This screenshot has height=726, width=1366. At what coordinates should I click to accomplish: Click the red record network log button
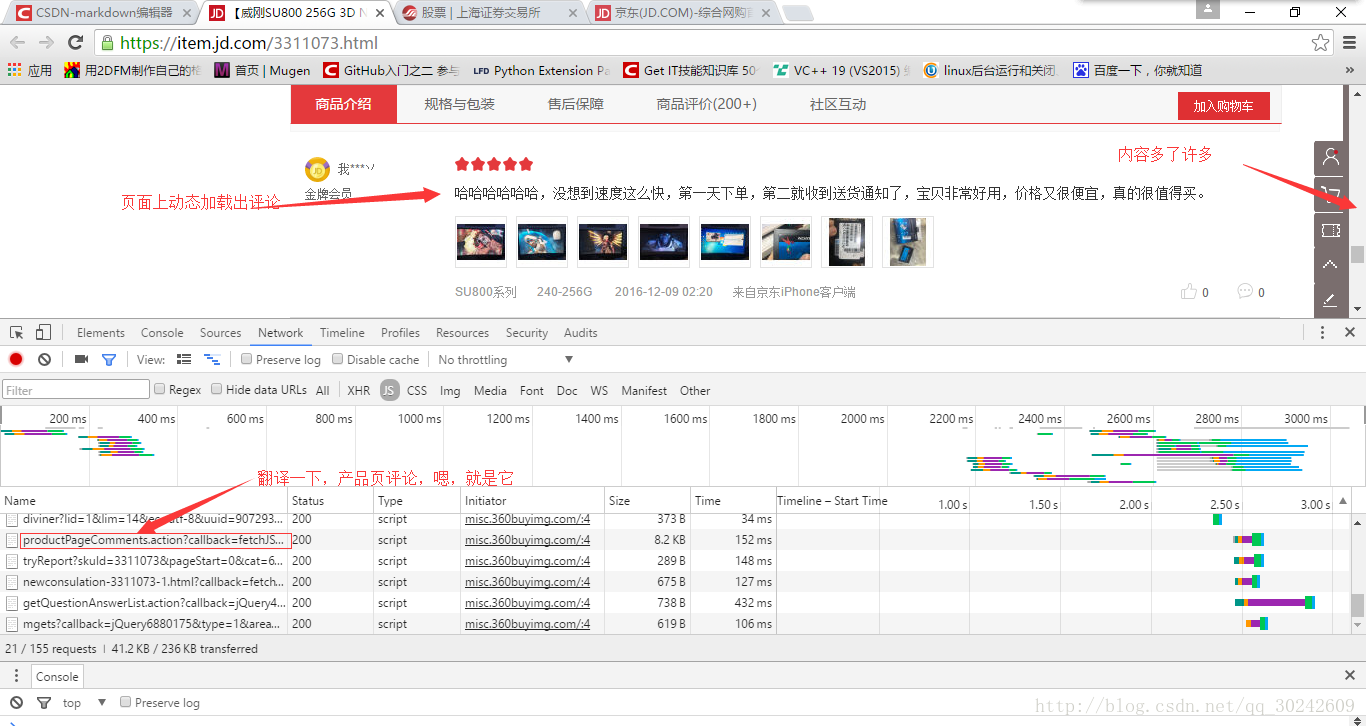16,359
